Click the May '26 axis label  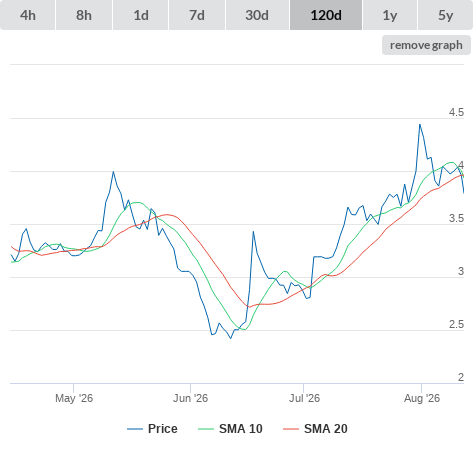click(74, 398)
